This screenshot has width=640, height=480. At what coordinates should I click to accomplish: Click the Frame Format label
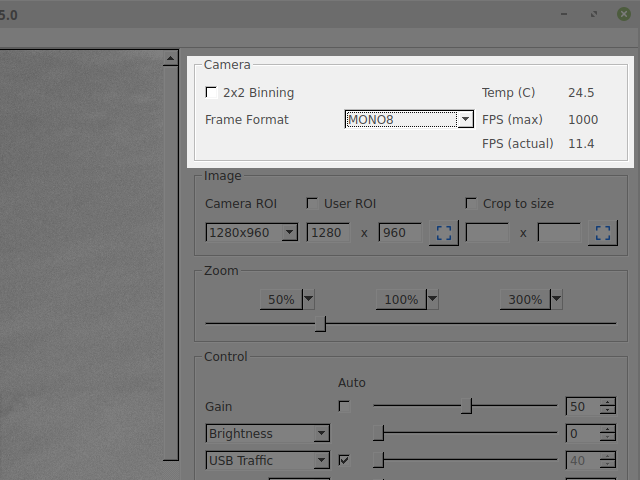247,120
